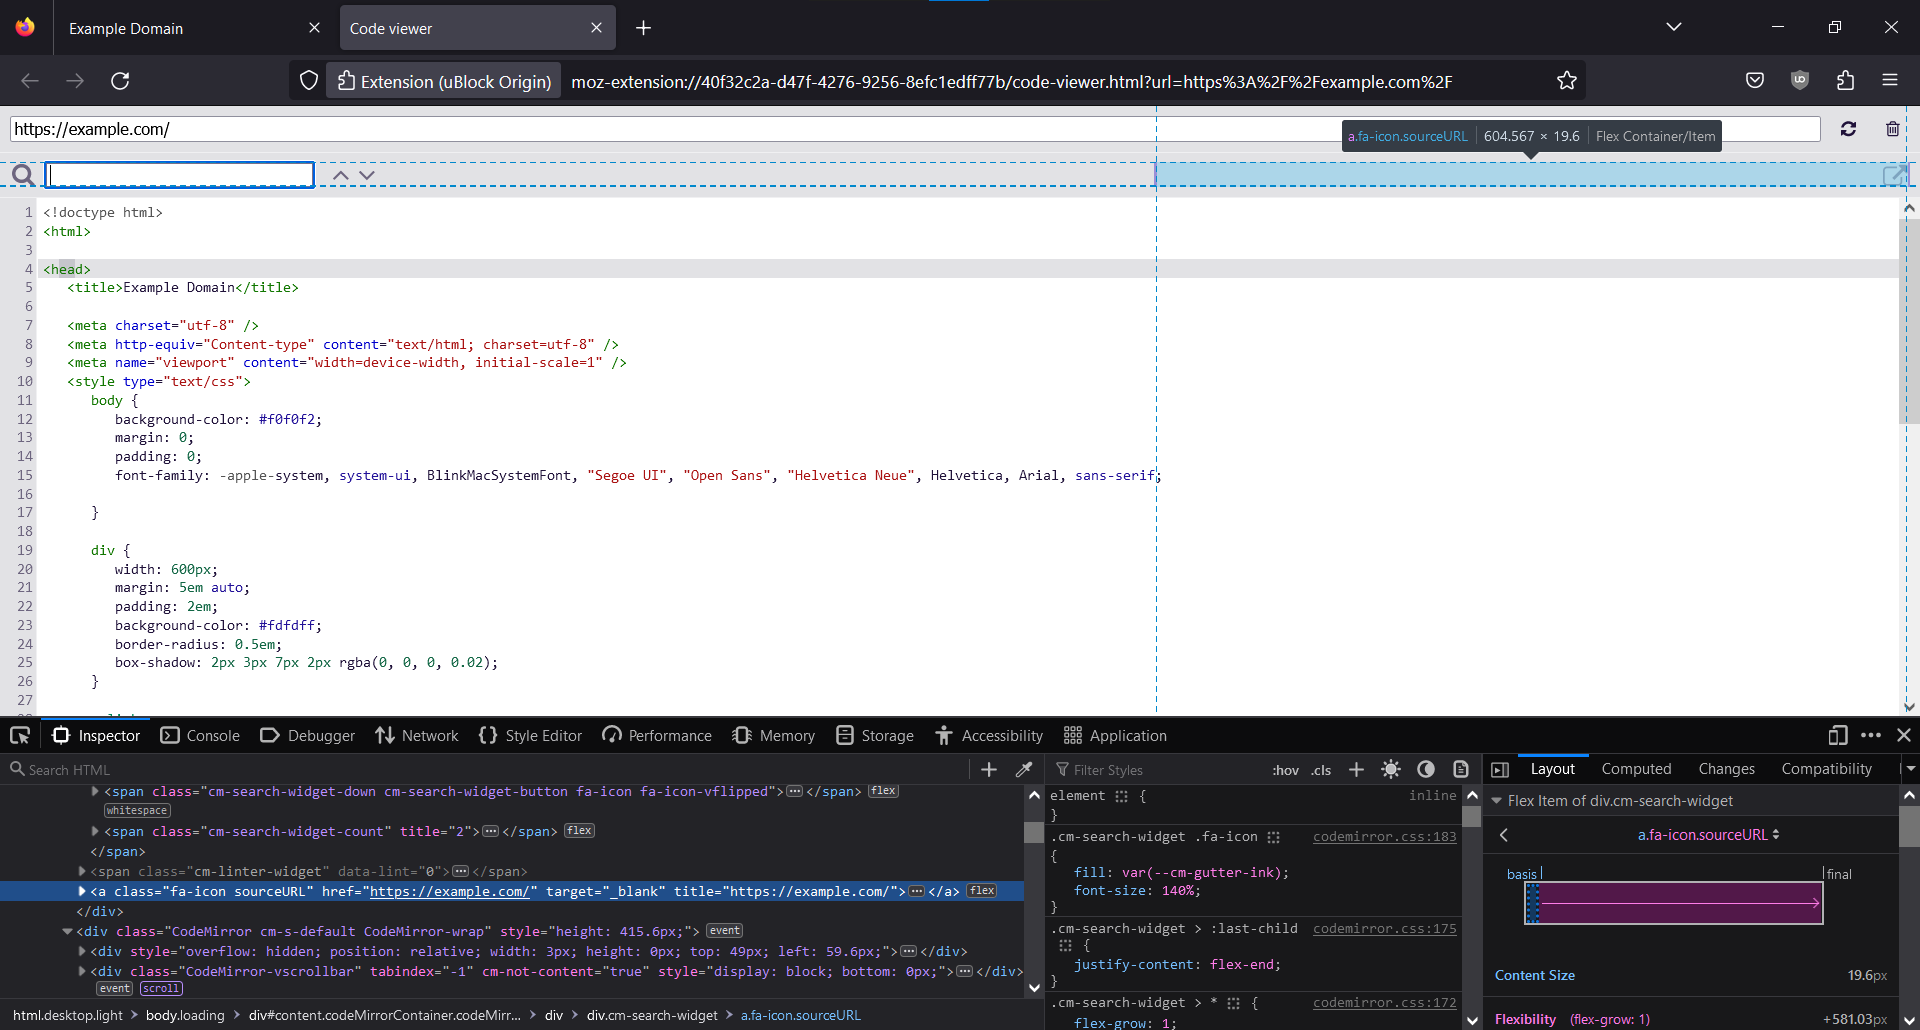Enable dark color scheme simulation
Viewport: 1920px width, 1030px height.
[1425, 769]
